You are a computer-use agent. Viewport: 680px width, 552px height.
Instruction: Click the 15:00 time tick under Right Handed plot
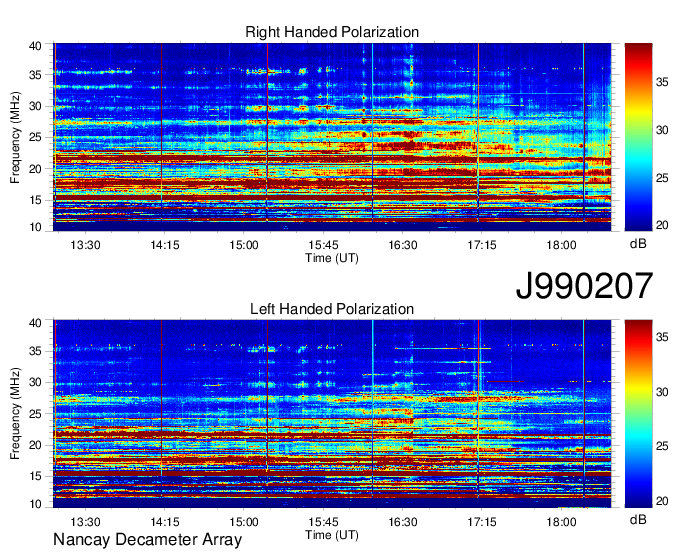point(244,245)
